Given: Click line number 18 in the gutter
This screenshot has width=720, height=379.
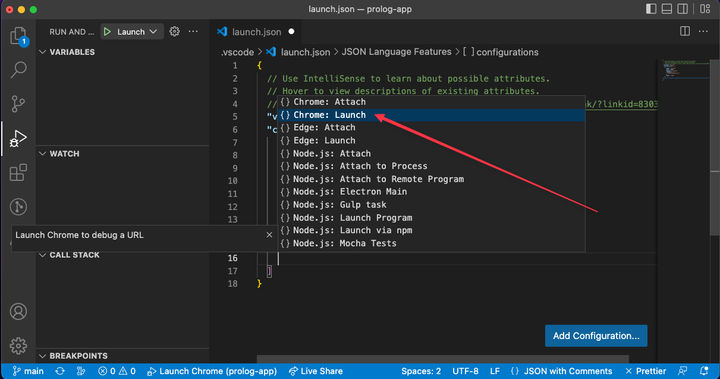Looking at the screenshot, I should pos(233,284).
